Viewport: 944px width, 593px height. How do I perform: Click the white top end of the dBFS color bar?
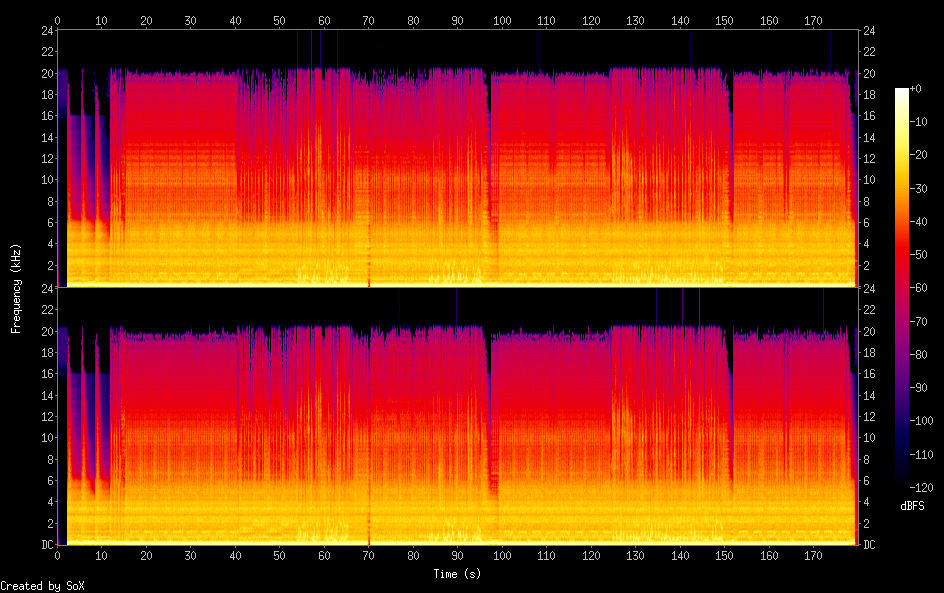(902, 92)
